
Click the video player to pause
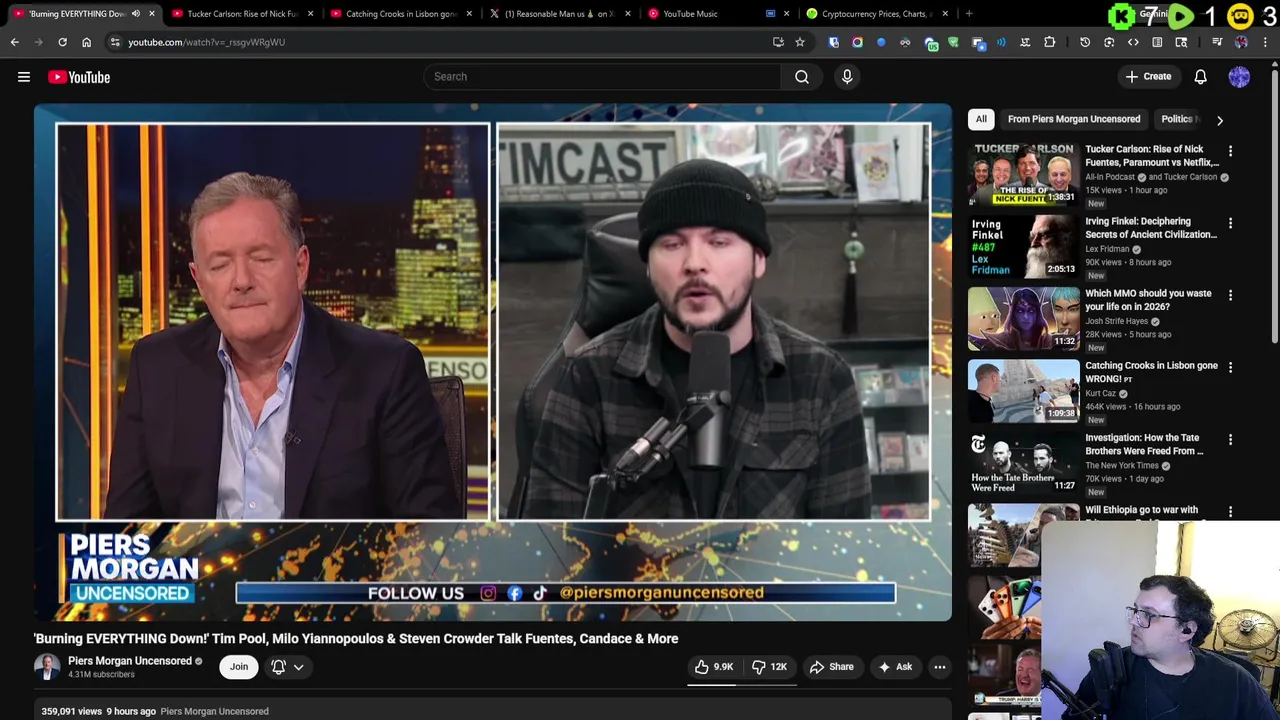493,362
